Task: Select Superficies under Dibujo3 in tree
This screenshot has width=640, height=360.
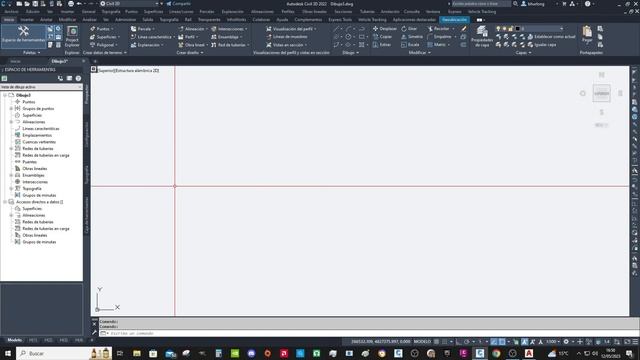Action: [x=32, y=116]
